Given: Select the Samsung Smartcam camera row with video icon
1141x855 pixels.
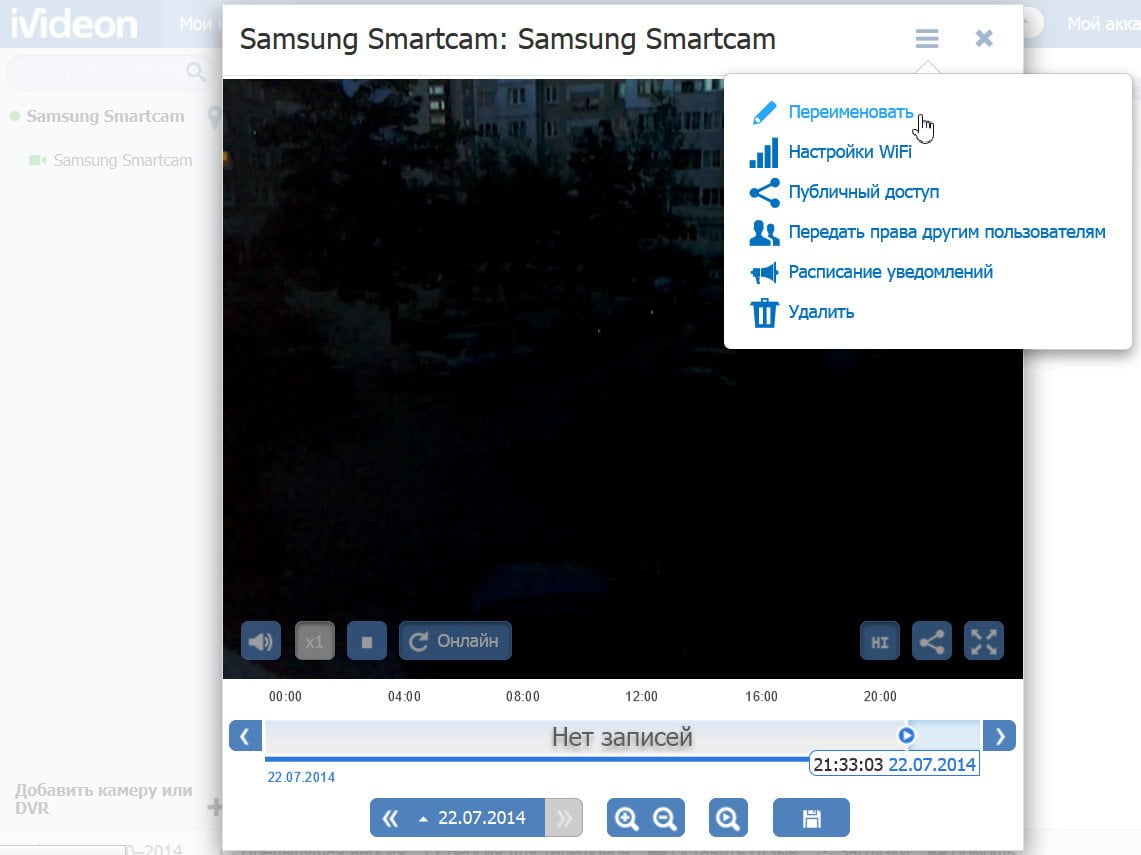Looking at the screenshot, I should click(111, 160).
